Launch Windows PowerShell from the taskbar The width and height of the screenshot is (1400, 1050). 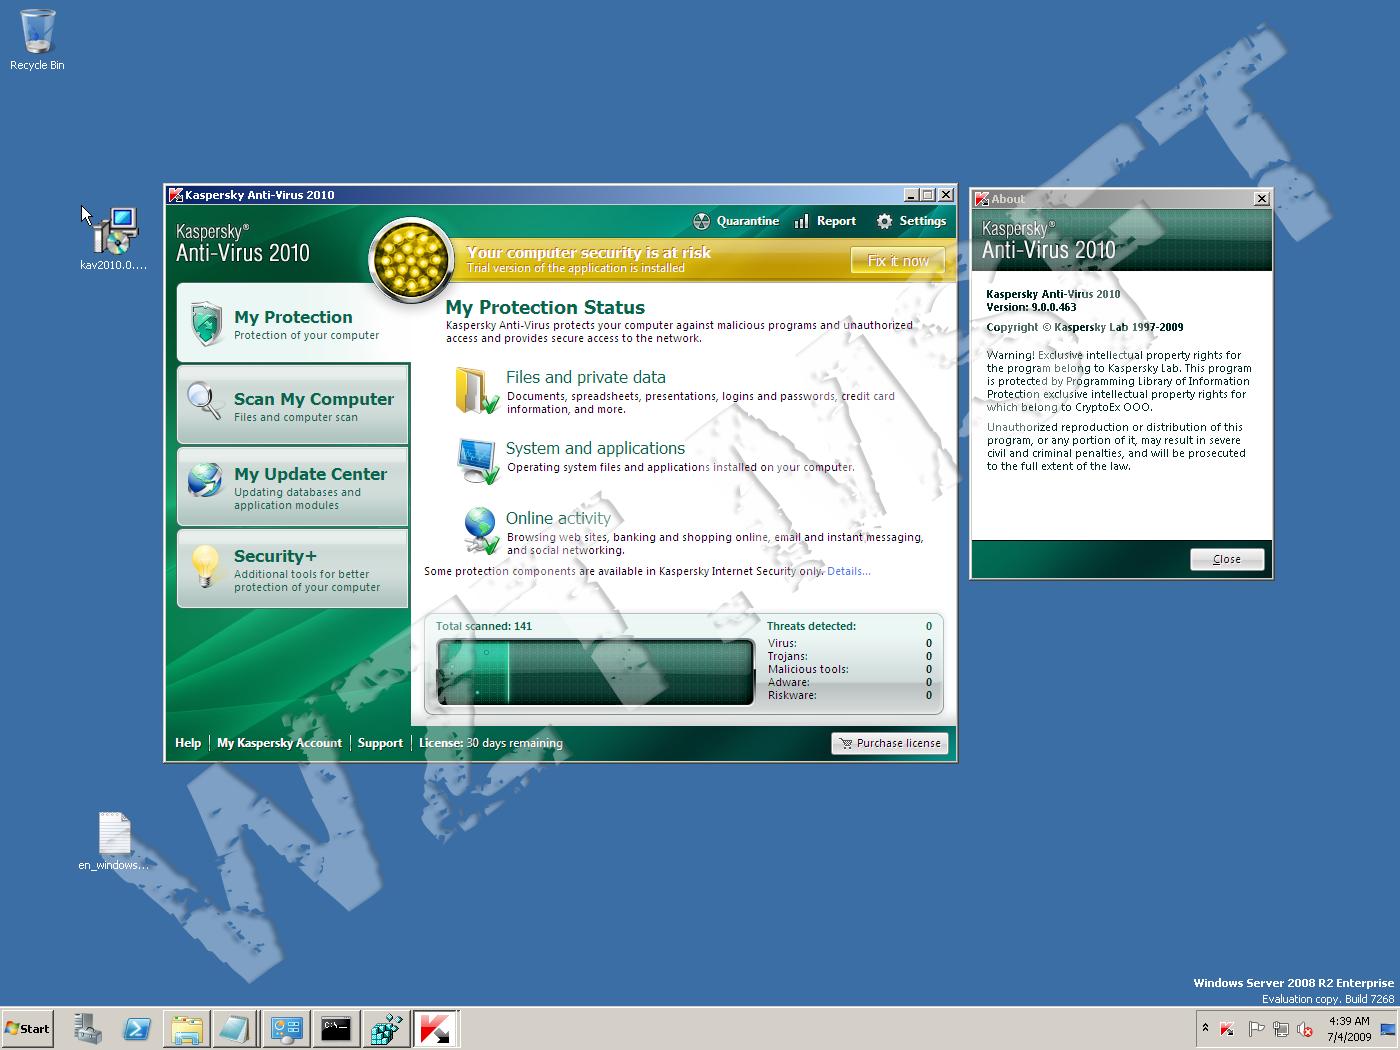tap(137, 1029)
